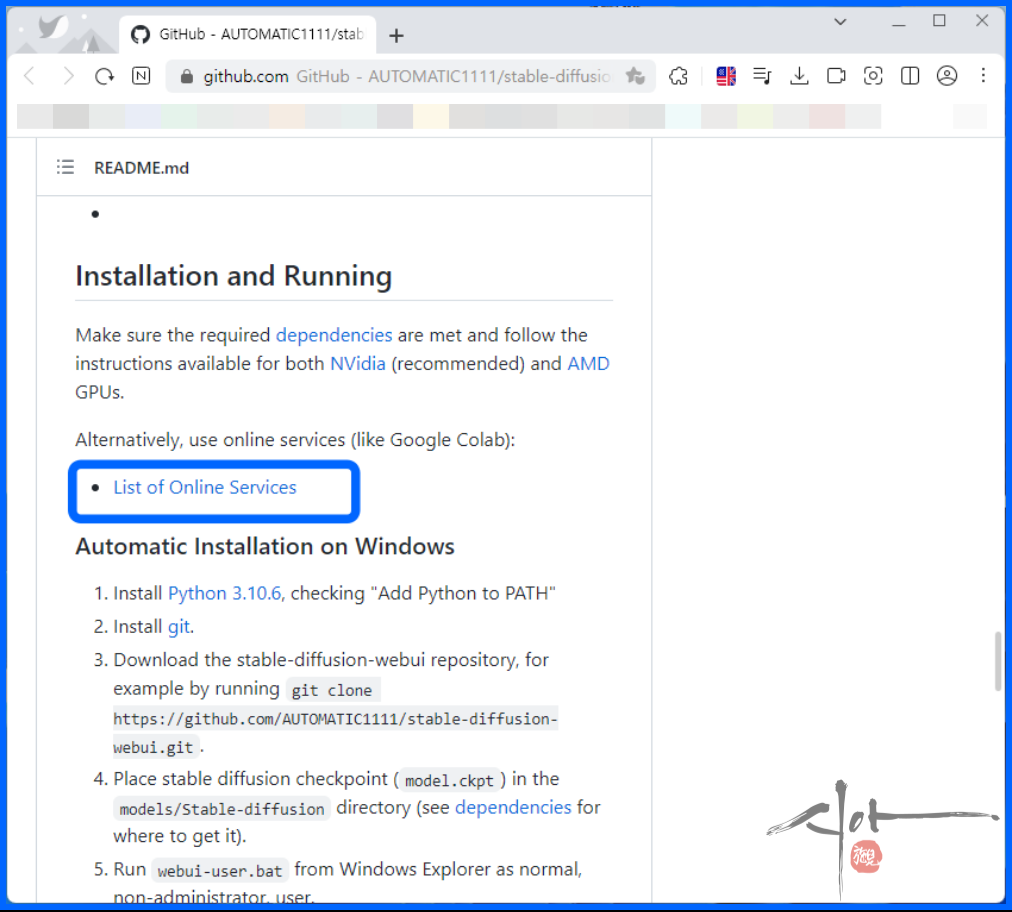Open the three-dot browser menu
This screenshot has width=1012, height=912.
pos(983,76)
